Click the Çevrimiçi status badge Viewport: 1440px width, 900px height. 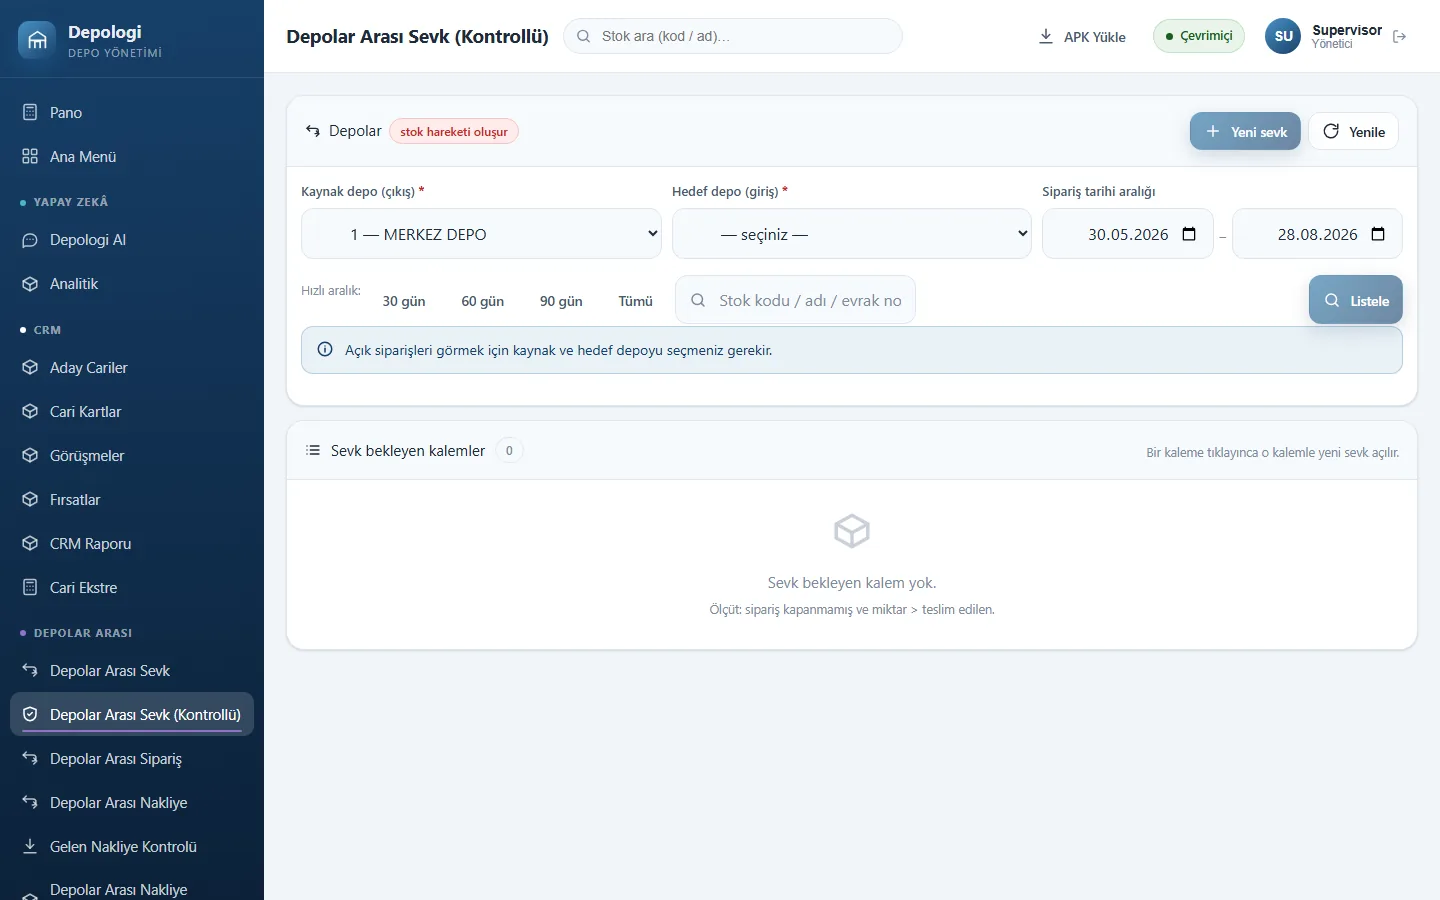(x=1199, y=36)
